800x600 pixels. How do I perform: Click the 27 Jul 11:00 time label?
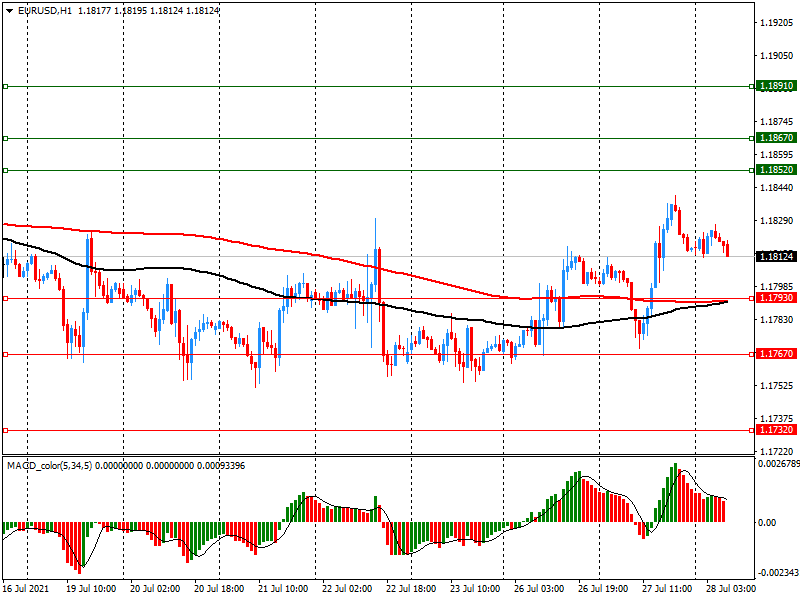[x=667, y=589]
